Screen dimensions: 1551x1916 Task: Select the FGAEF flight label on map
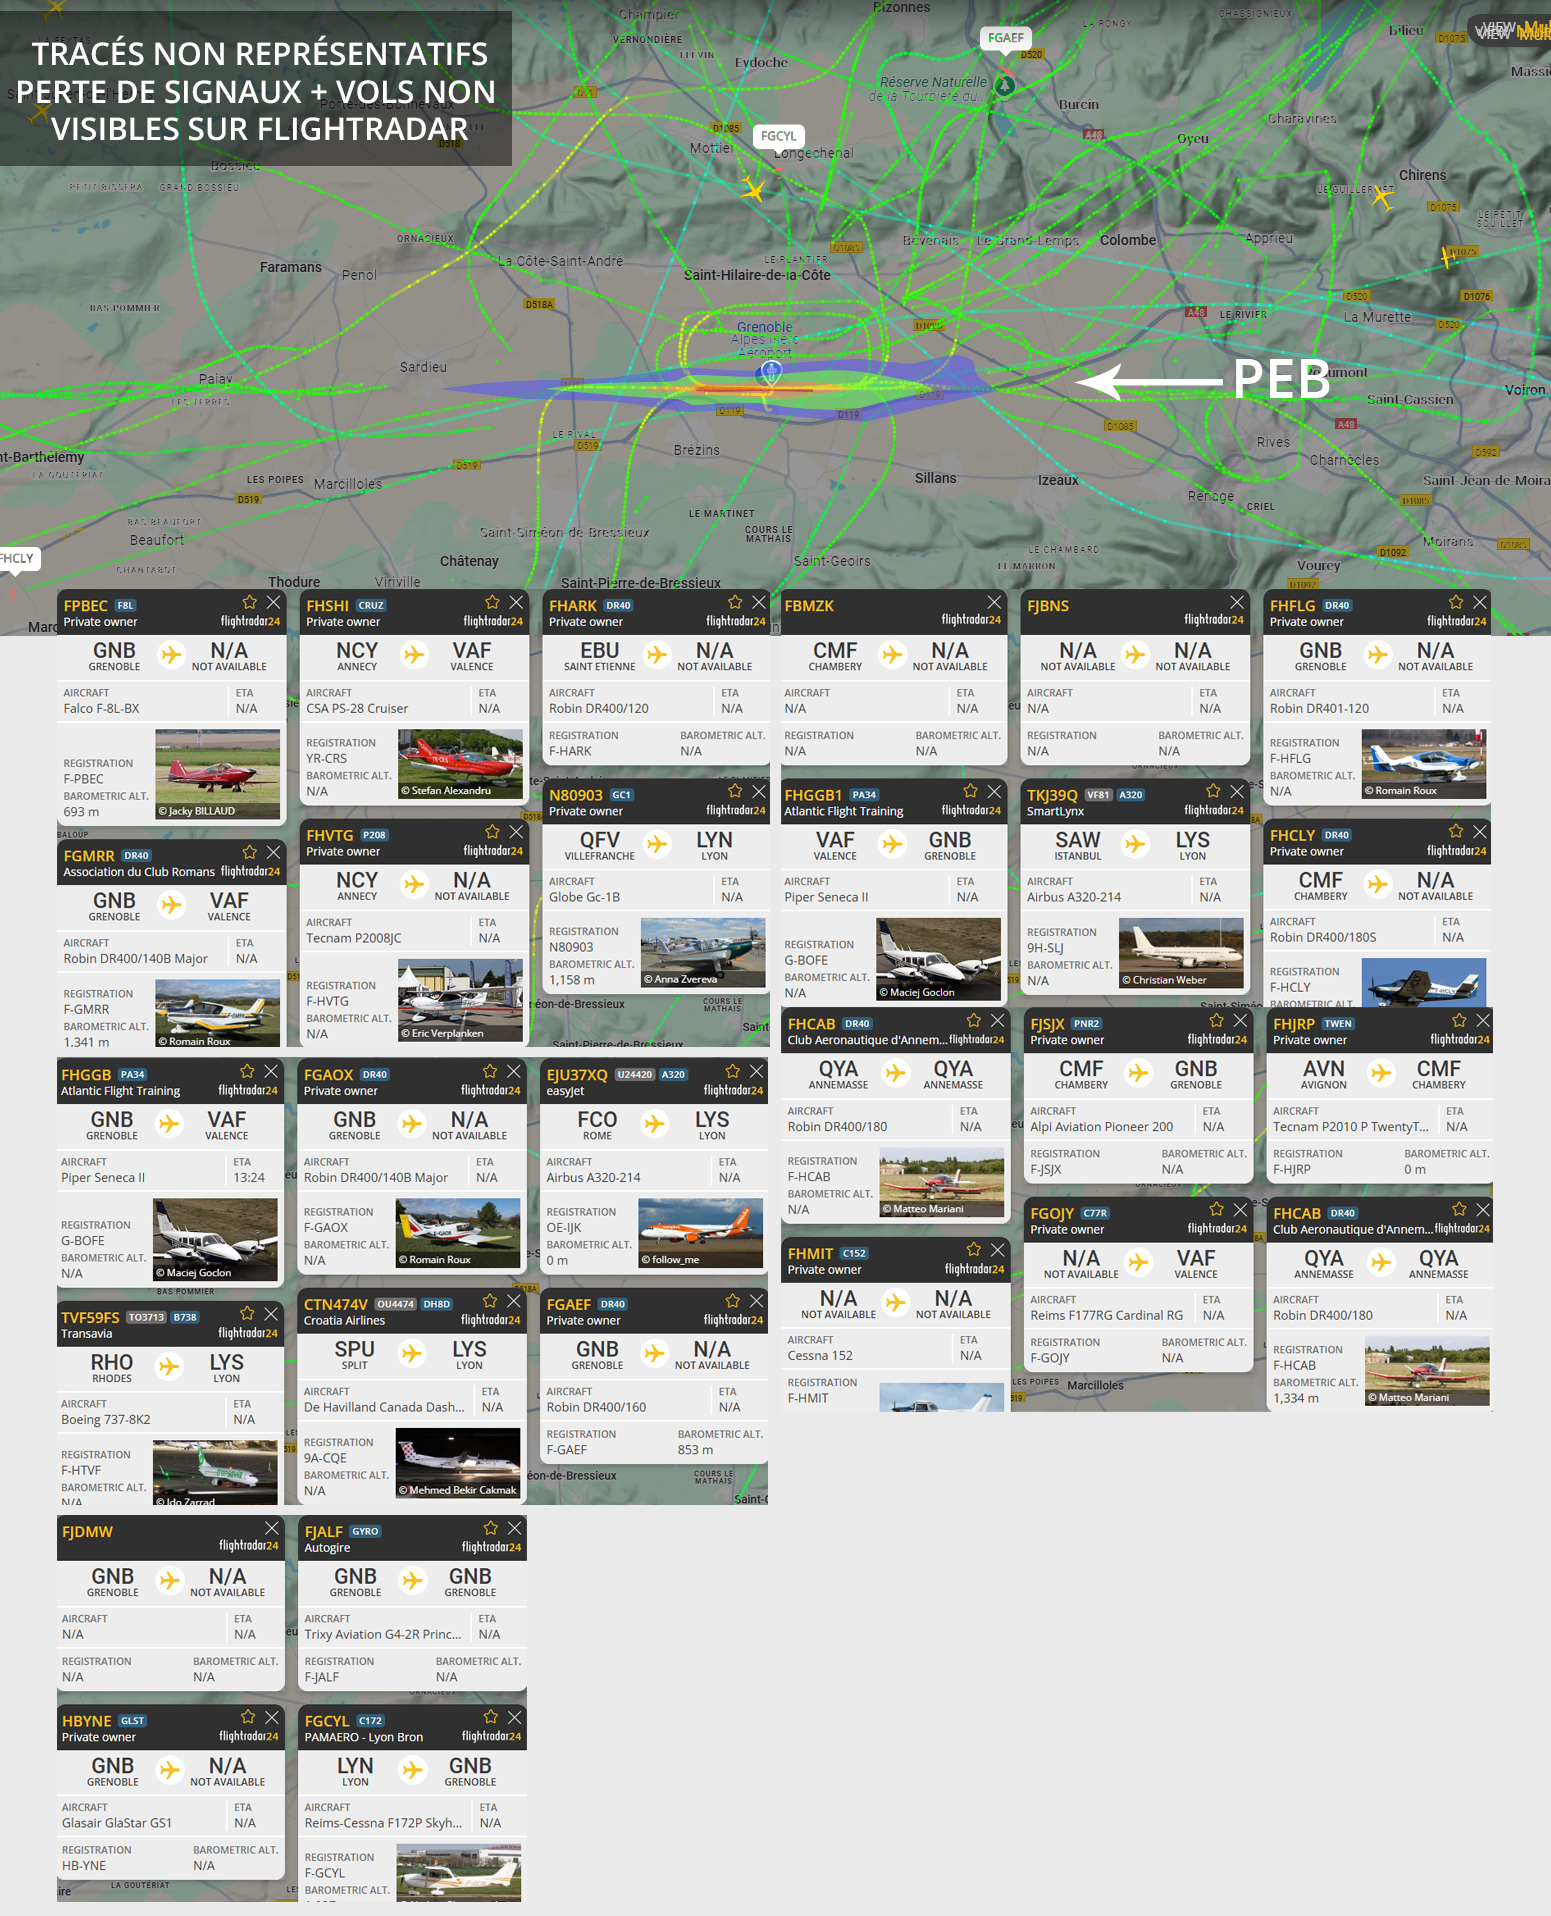pos(1005,38)
